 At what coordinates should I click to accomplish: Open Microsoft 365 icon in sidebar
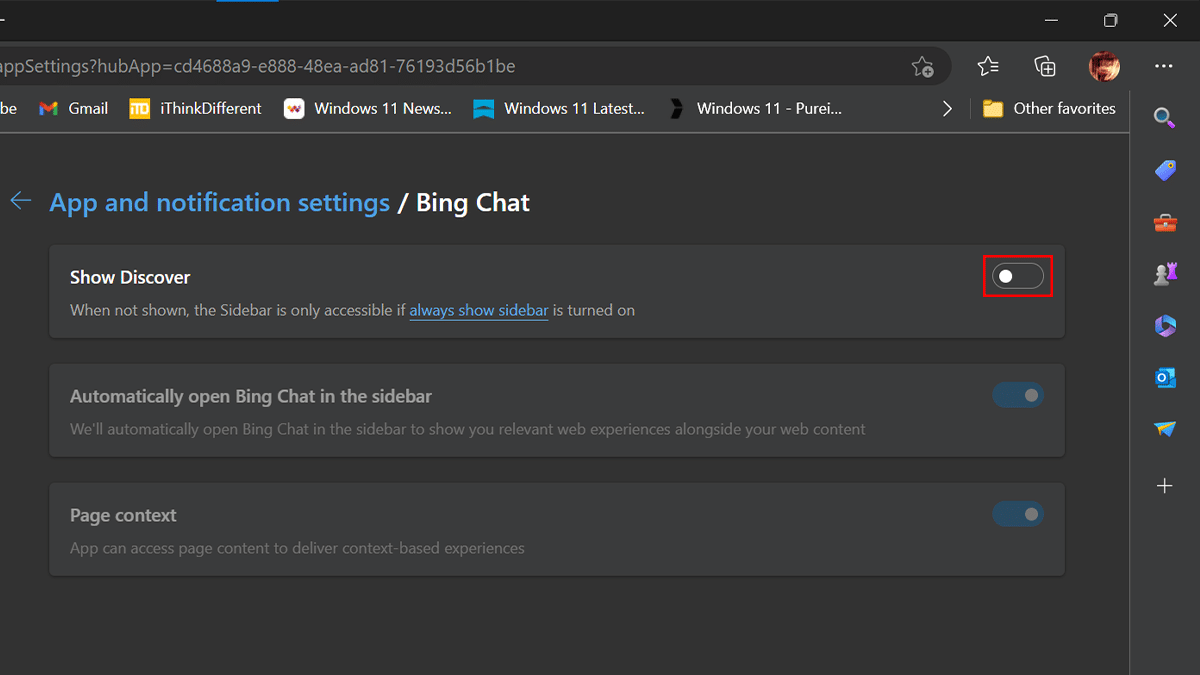1164,326
